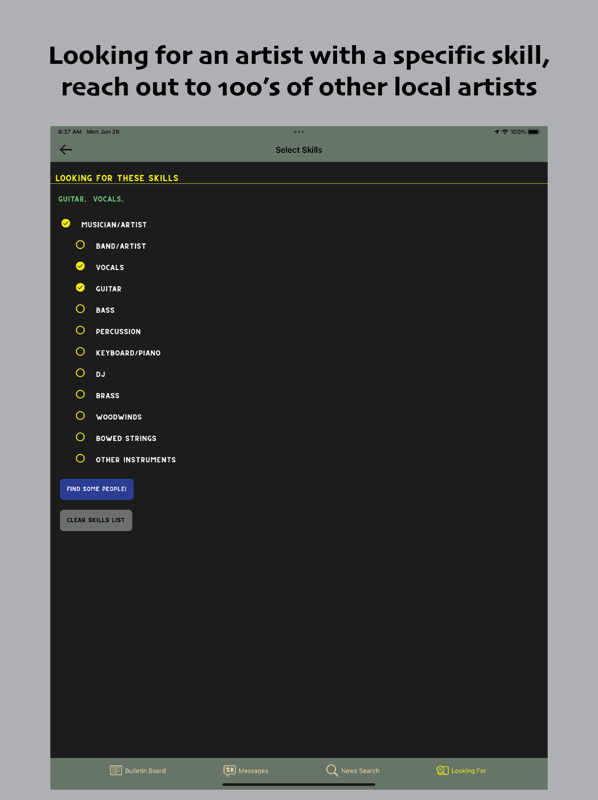Switch to the News Search tab

click(353, 770)
